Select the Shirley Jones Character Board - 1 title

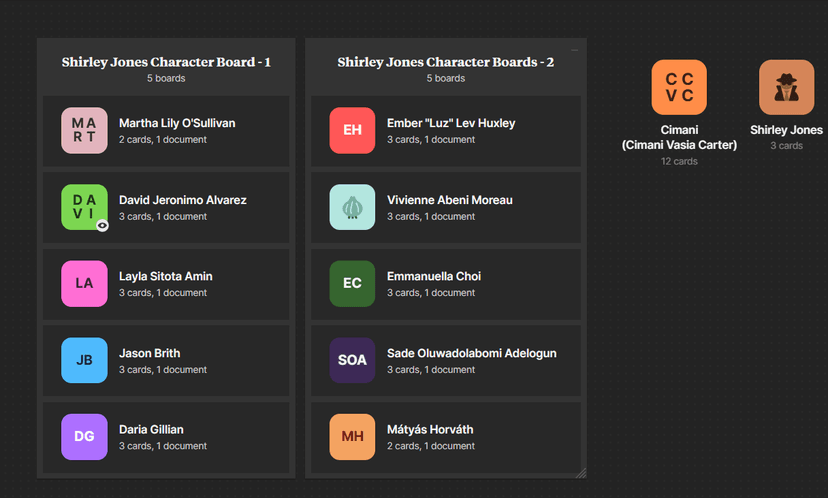[x=166, y=62]
